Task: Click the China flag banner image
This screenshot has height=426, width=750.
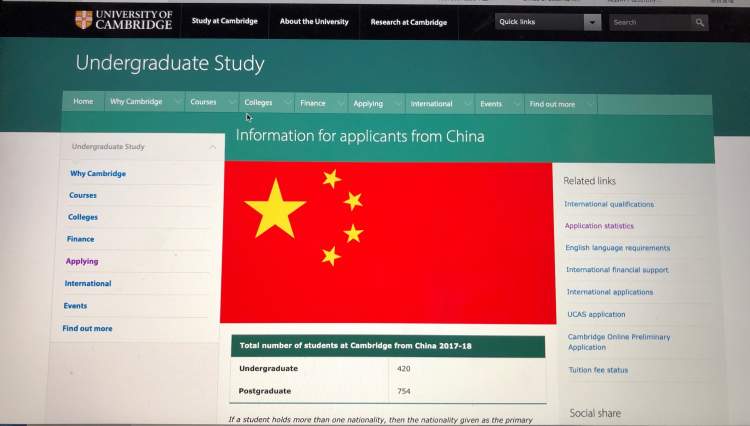Action: 387,243
